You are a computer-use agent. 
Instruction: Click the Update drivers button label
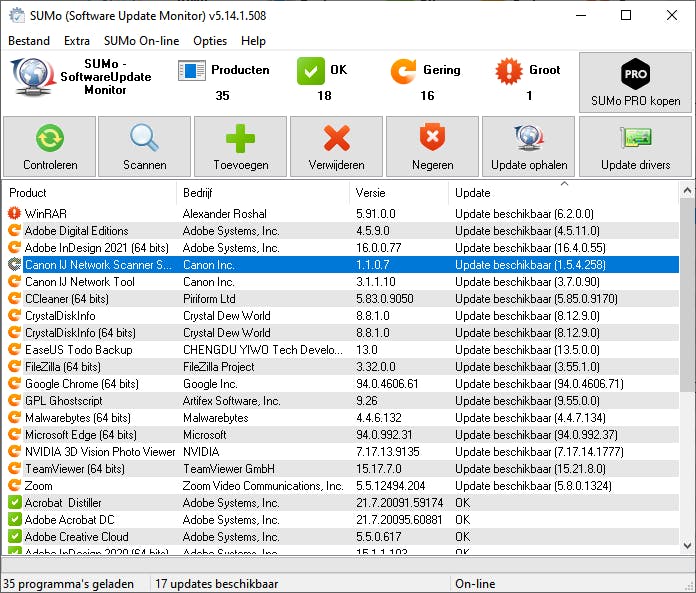pyautogui.click(x=636, y=165)
